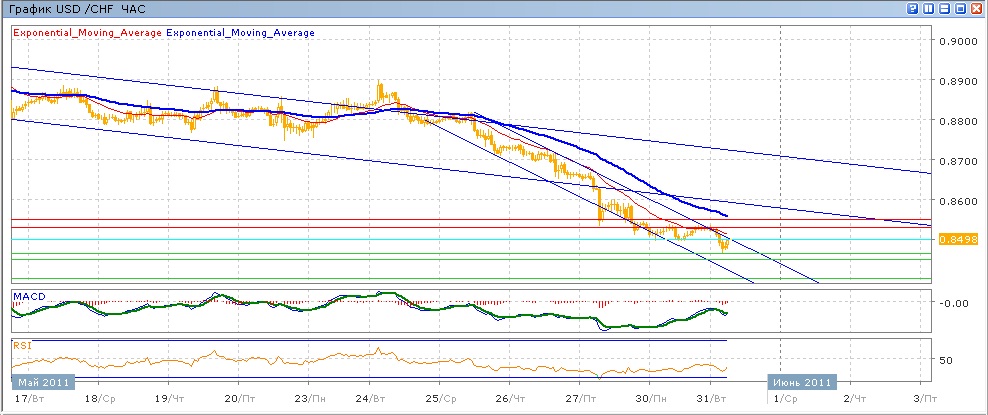988x415 pixels.
Task: Open help via the question mark icon
Action: point(912,8)
